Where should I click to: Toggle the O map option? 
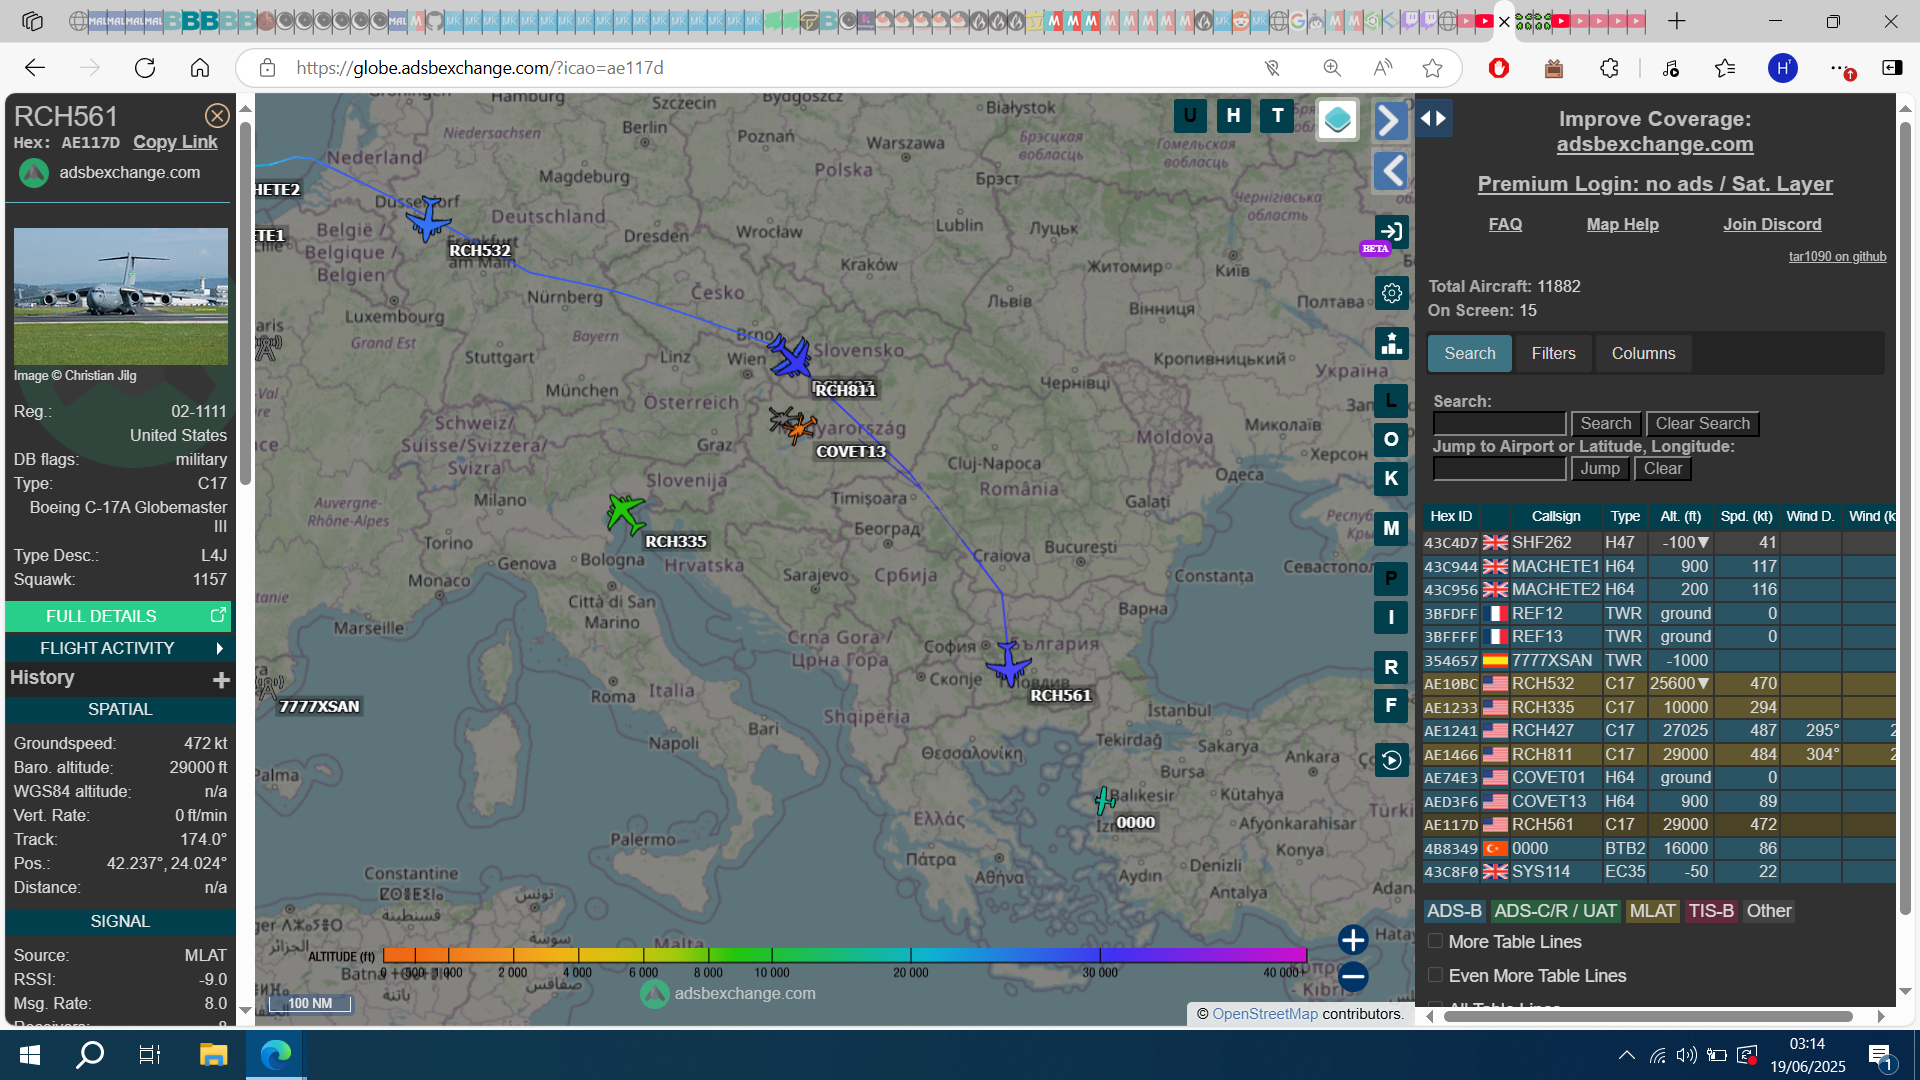coord(1391,440)
